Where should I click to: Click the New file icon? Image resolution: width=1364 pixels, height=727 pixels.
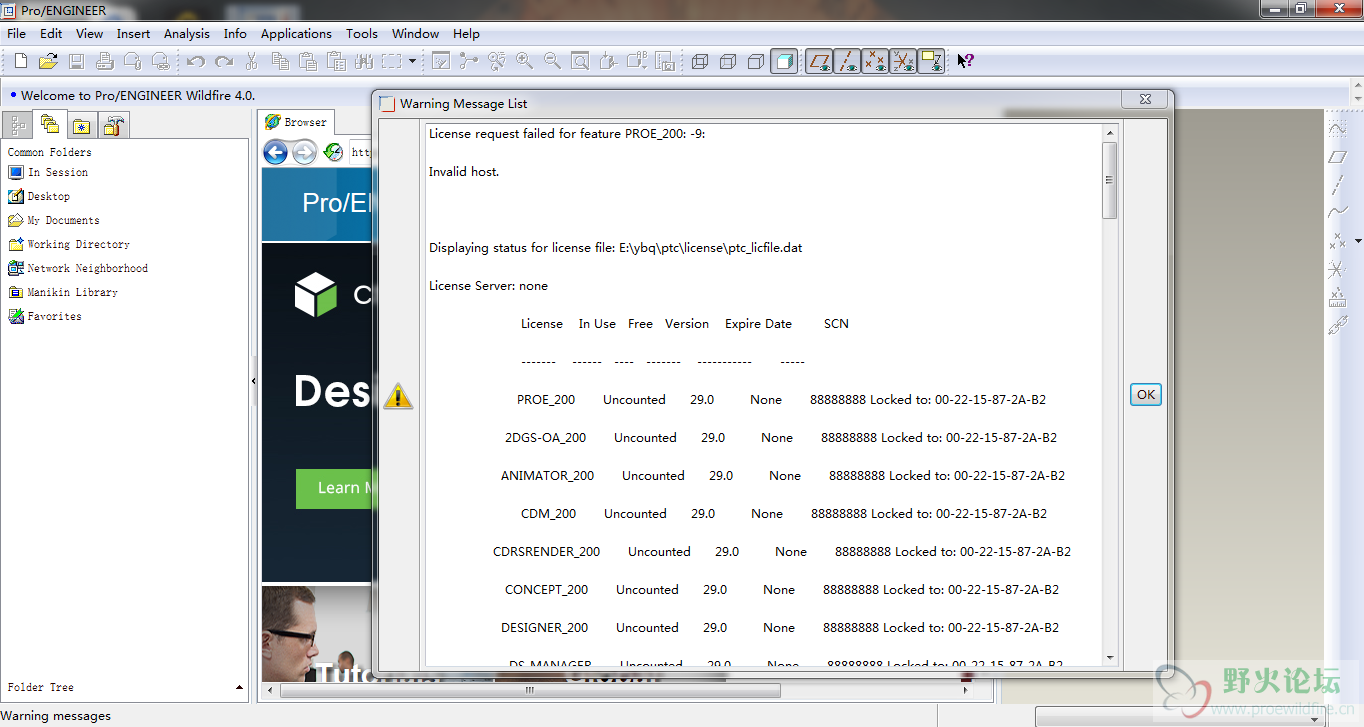coord(20,61)
